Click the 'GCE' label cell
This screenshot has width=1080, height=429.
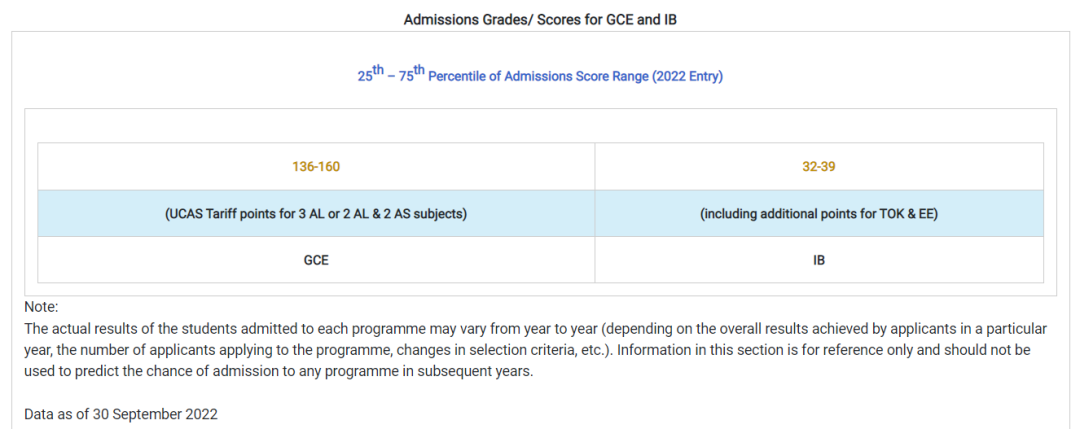pos(316,260)
